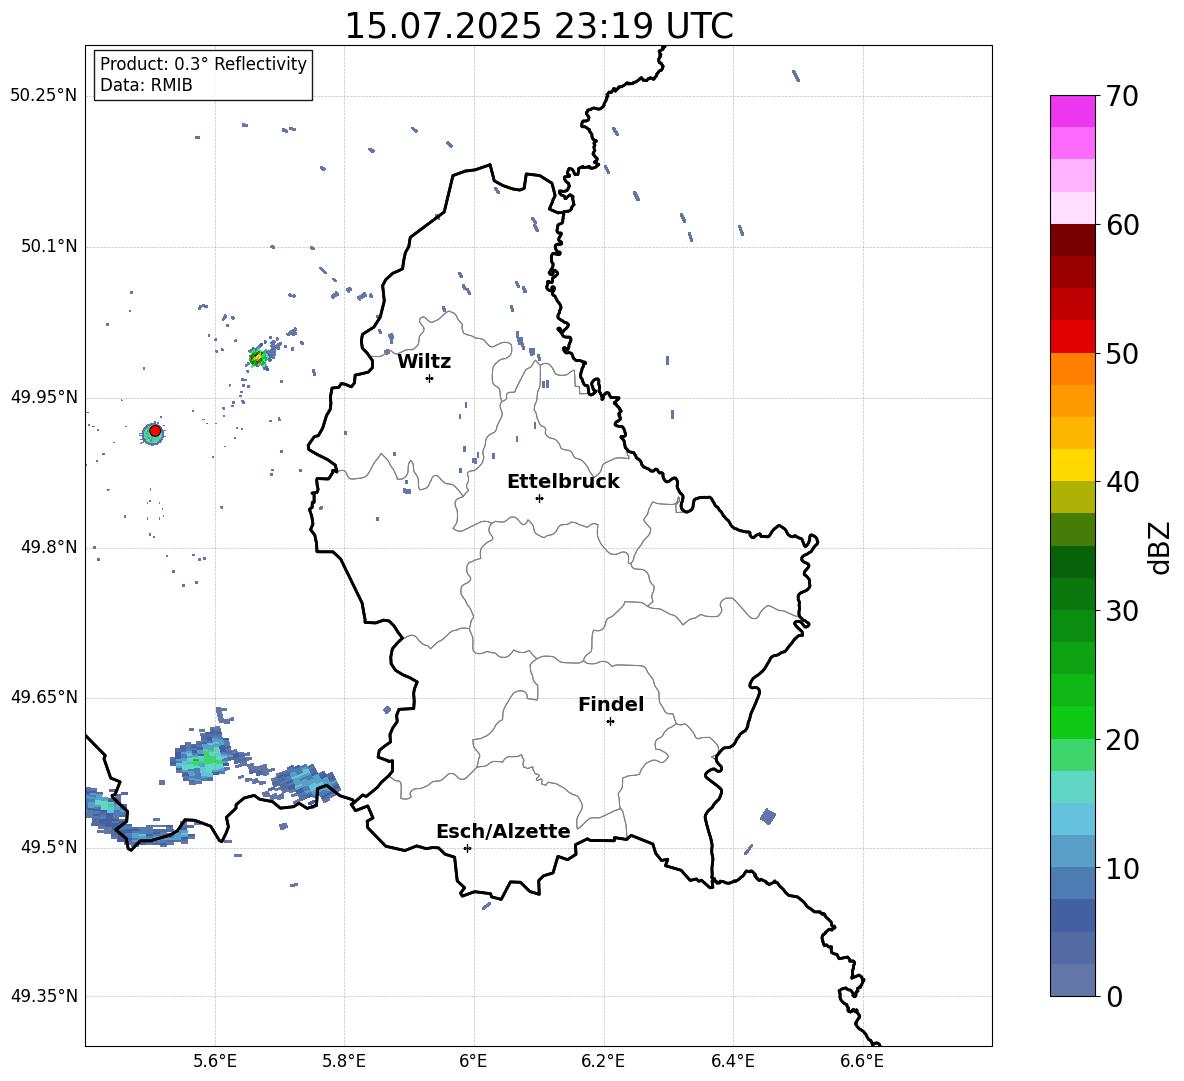This screenshot has height=1081, width=1184.
Task: Click the 5.6°E longitude label
Action: (x=215, y=1061)
